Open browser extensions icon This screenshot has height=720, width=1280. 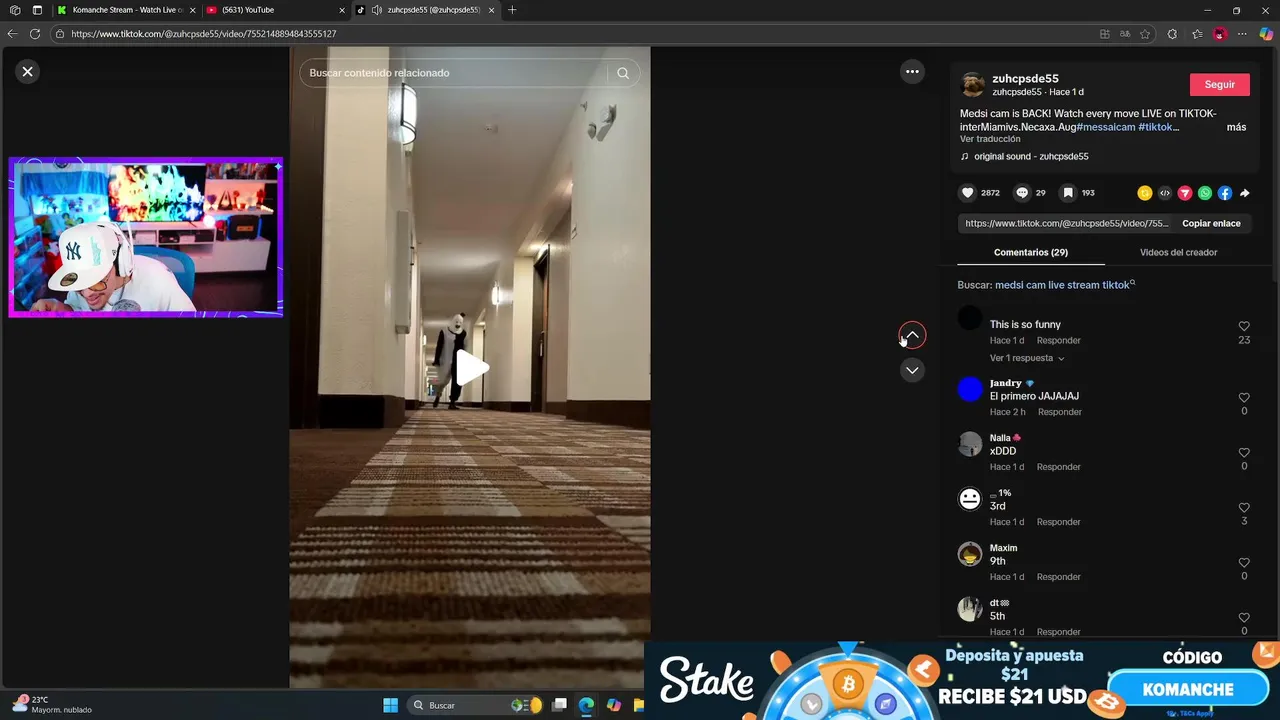coord(1172,34)
